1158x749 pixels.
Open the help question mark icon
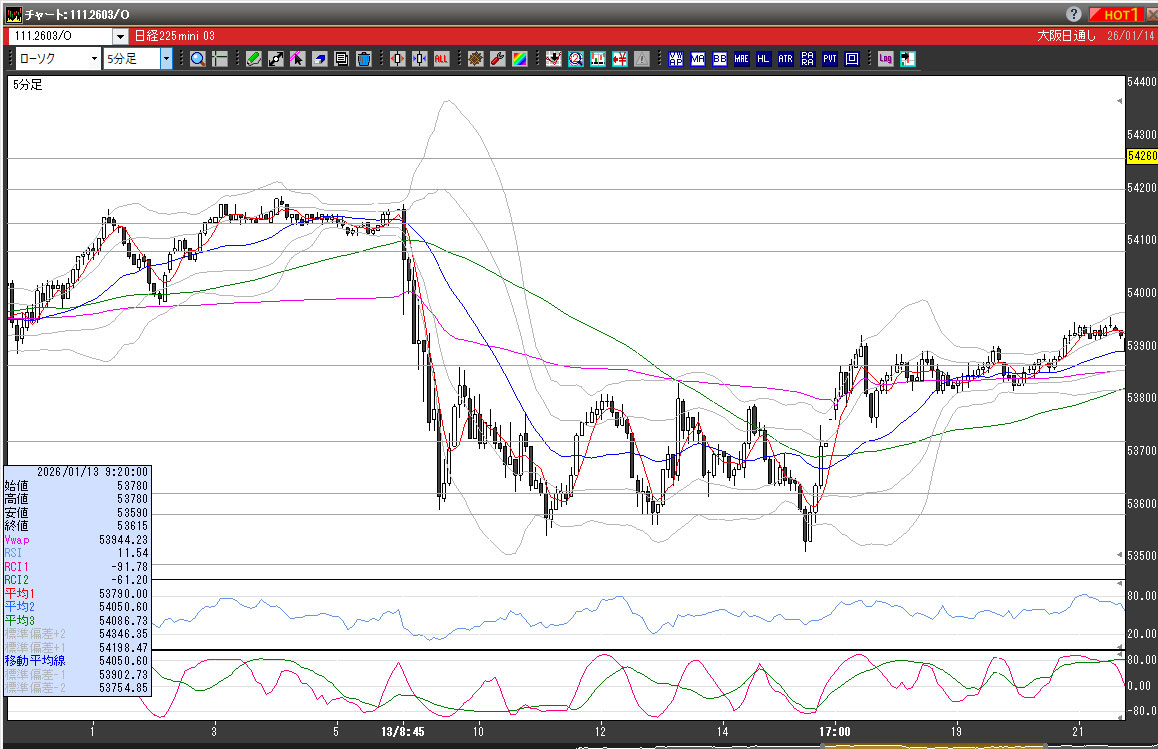(1074, 14)
